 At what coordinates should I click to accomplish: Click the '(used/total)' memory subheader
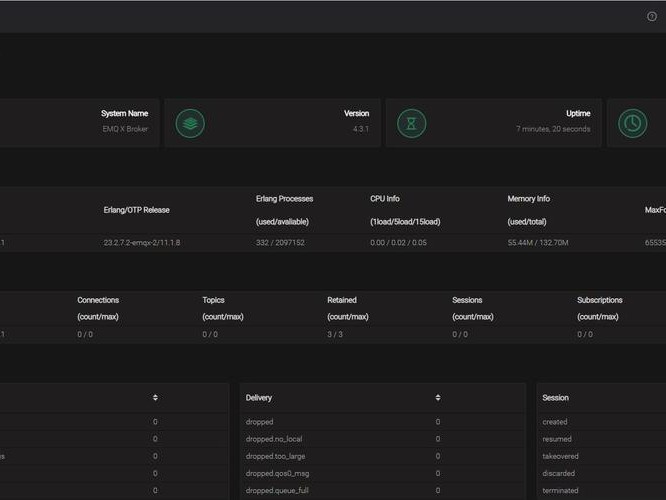tap(527, 222)
